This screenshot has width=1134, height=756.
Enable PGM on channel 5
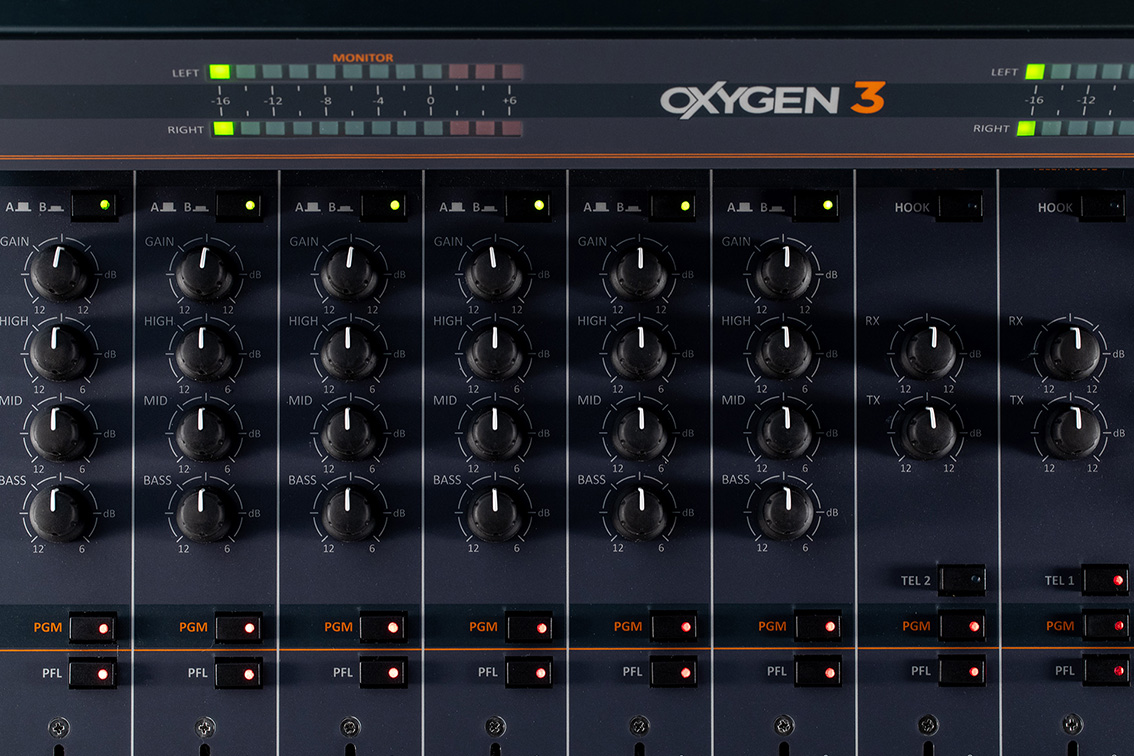coord(672,626)
